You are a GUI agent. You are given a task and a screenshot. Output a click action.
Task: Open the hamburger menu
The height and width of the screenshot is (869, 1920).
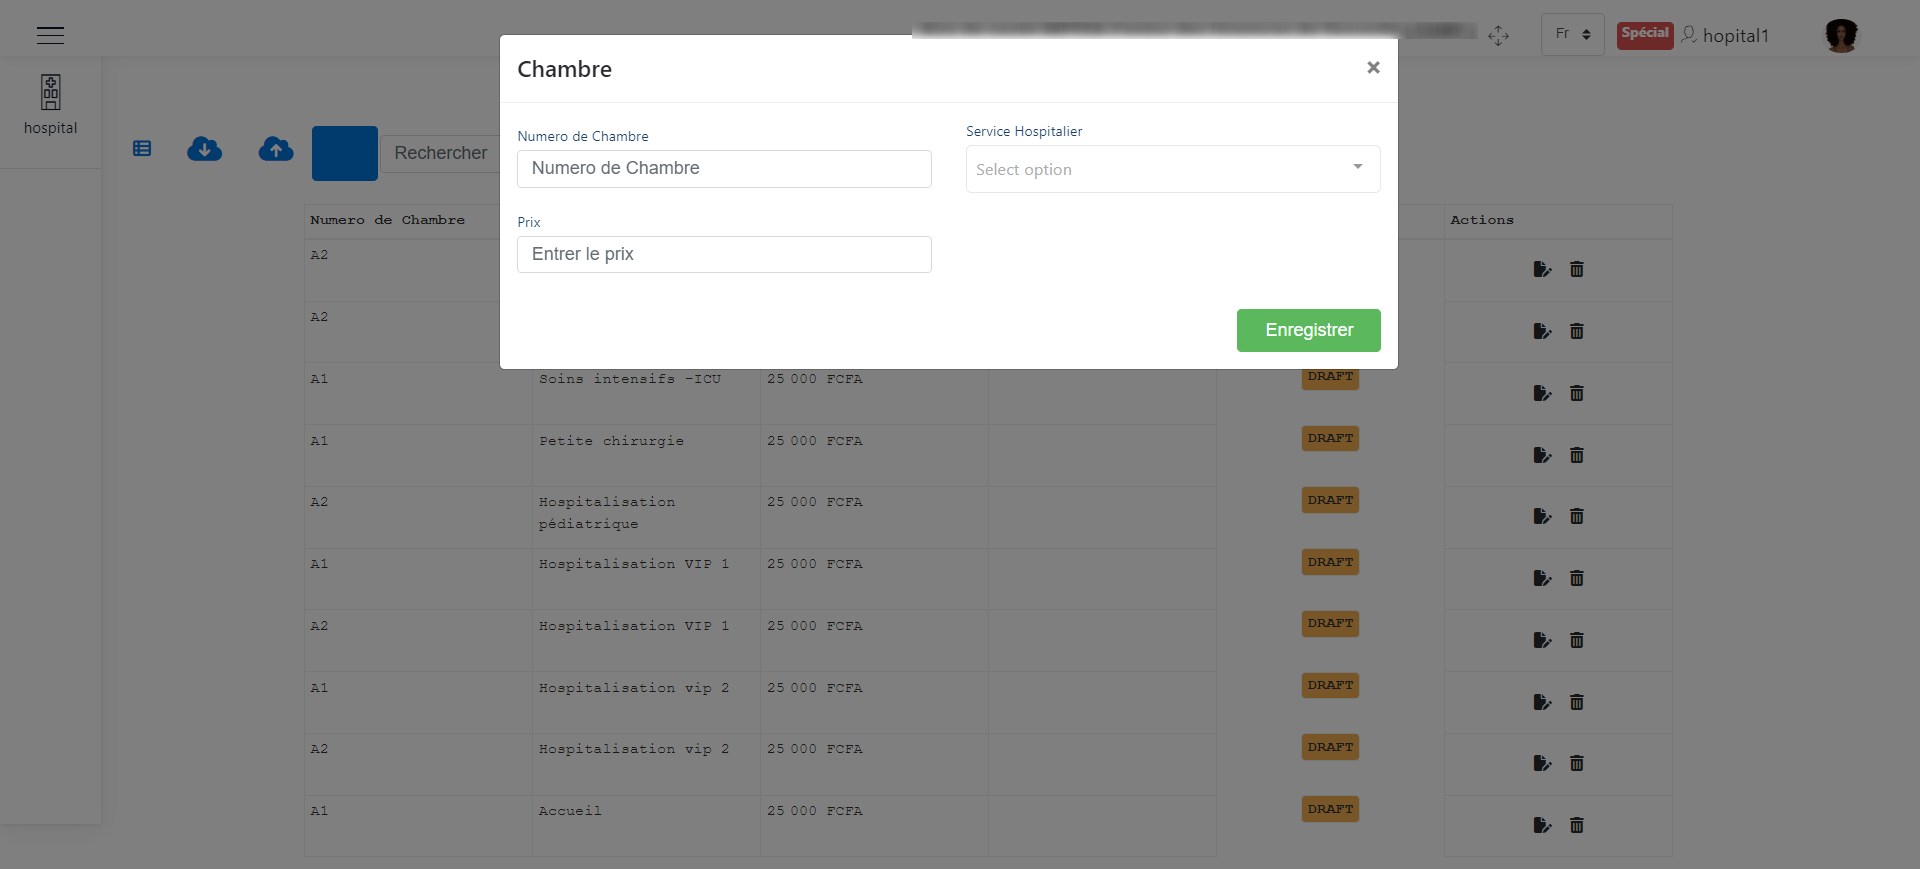click(x=50, y=35)
